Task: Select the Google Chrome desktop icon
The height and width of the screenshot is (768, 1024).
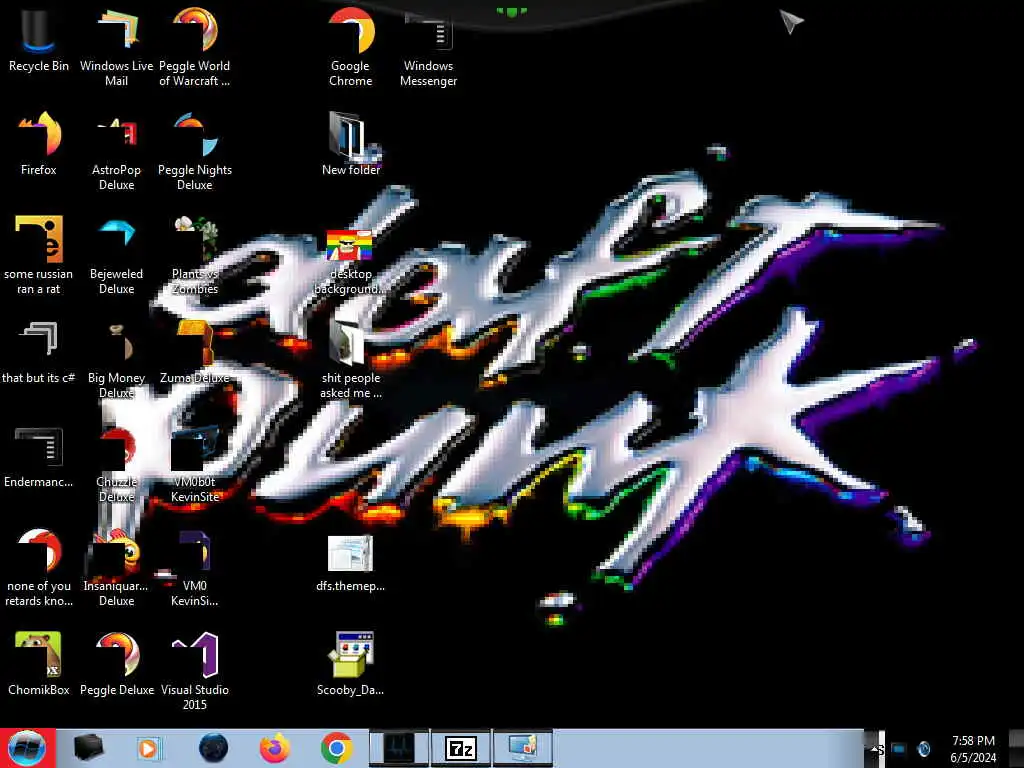Action: pyautogui.click(x=351, y=47)
